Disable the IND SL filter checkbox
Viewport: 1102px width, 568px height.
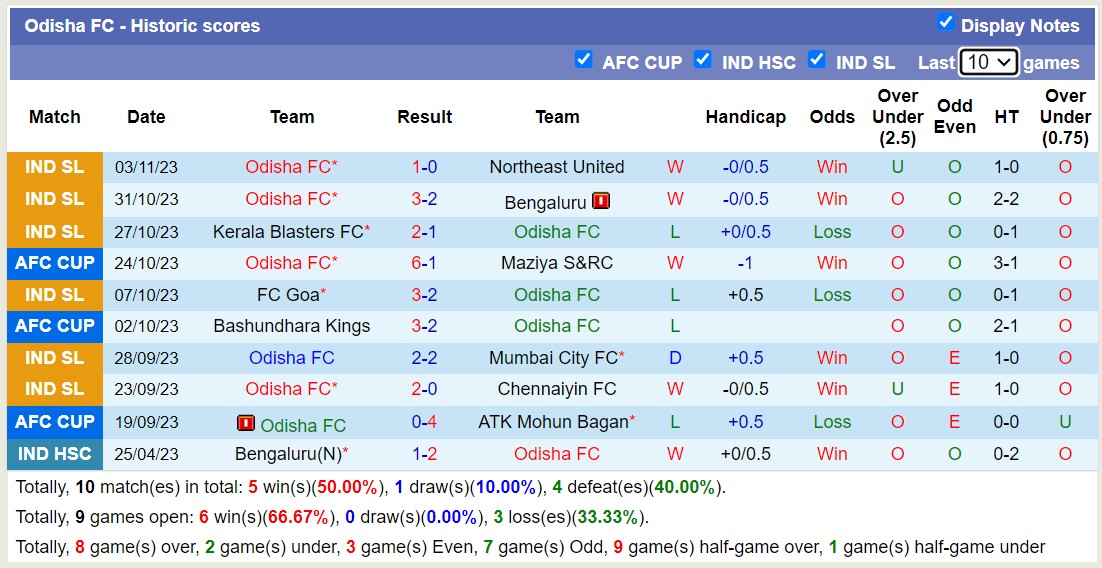(817, 60)
